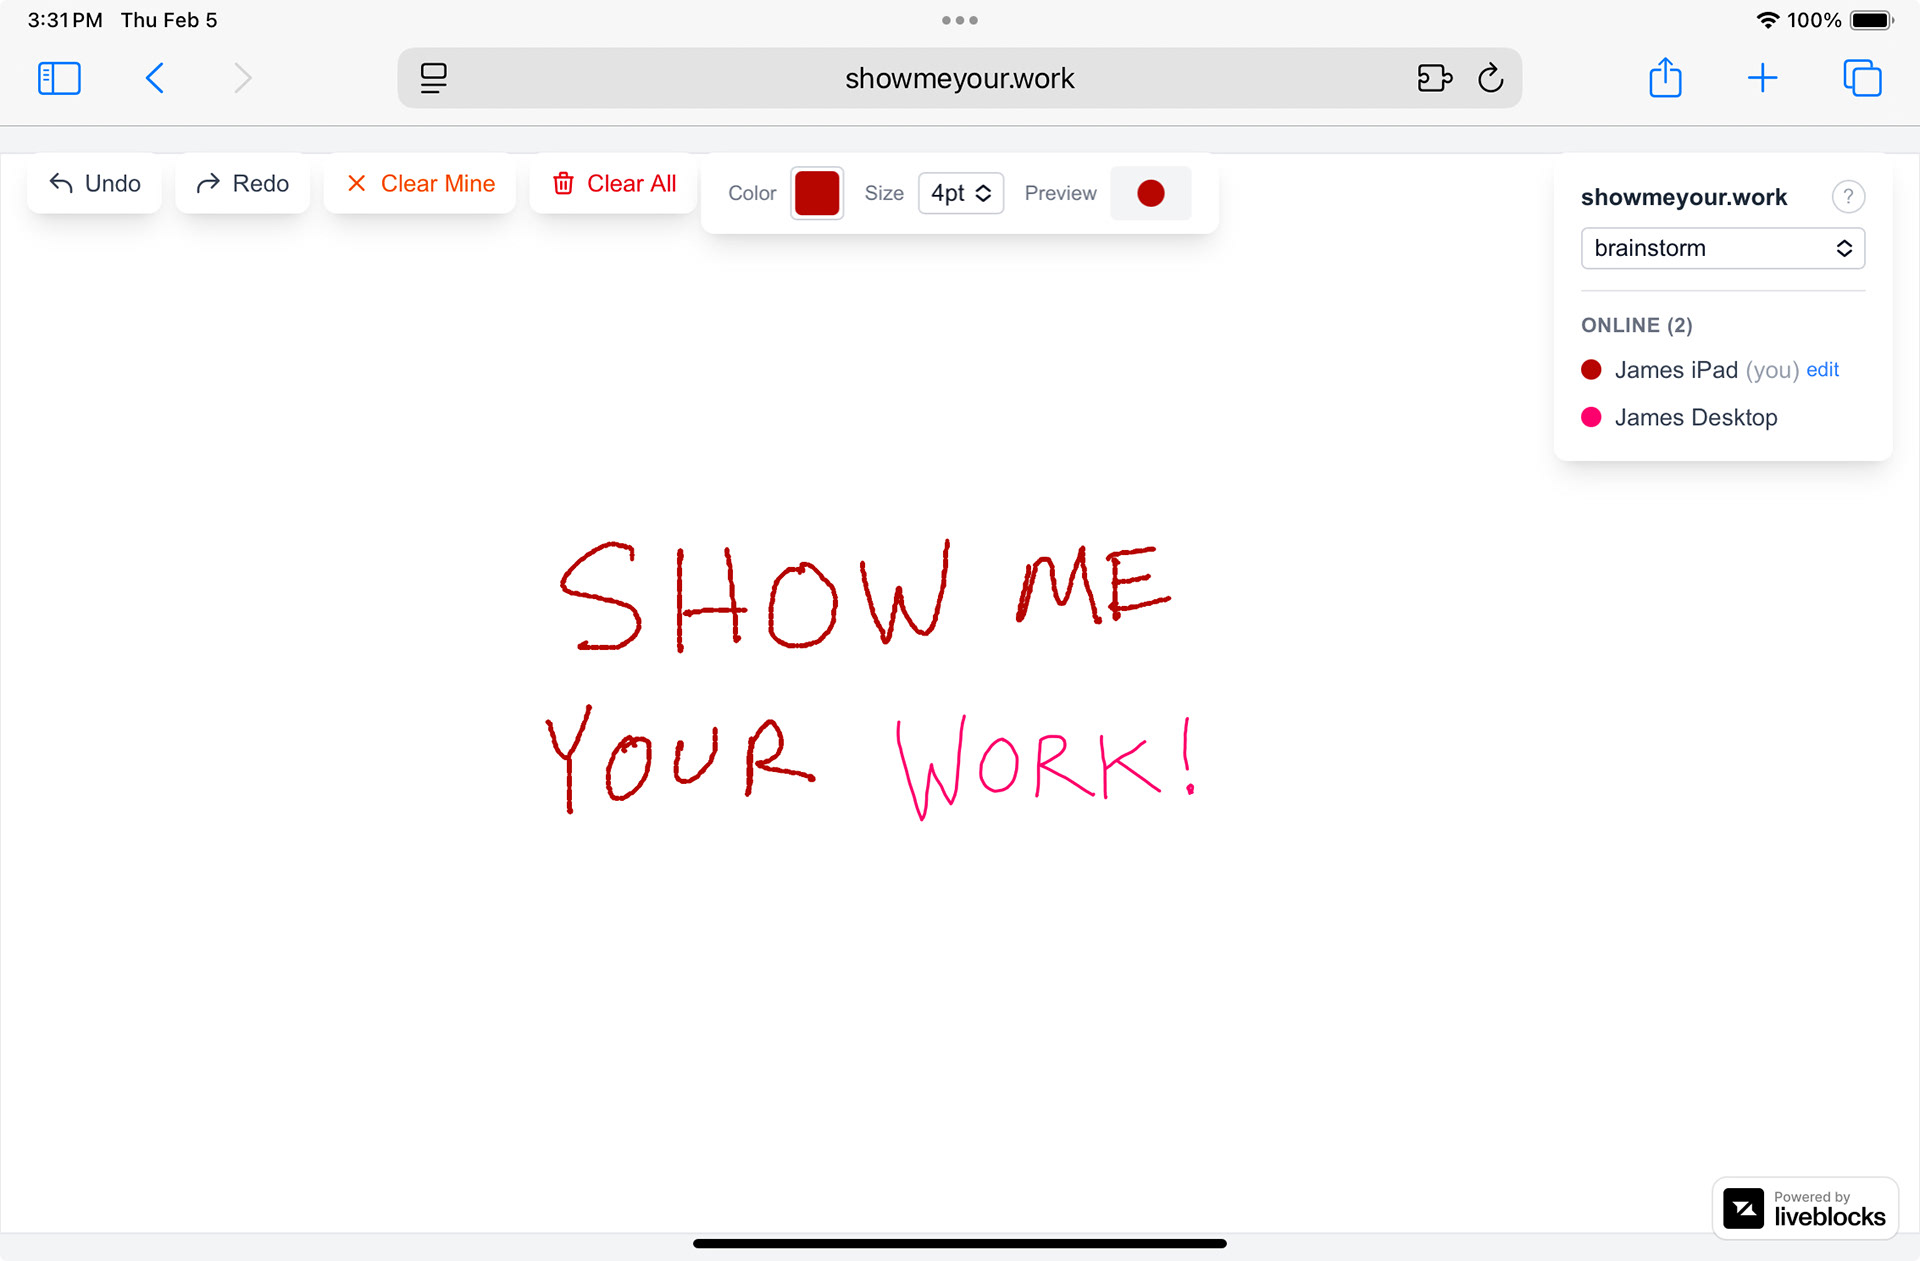Click Clear All with trash icon
Viewport: 1920px width, 1261px height.
tap(614, 184)
